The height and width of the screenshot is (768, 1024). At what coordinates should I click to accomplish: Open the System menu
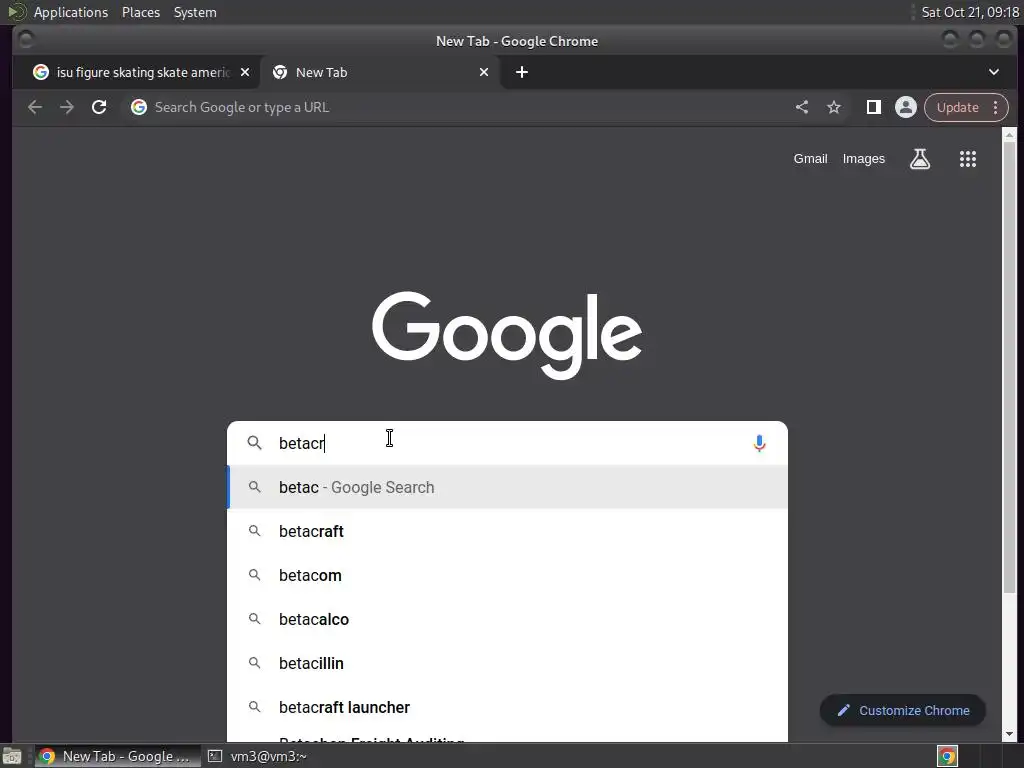pyautogui.click(x=195, y=12)
